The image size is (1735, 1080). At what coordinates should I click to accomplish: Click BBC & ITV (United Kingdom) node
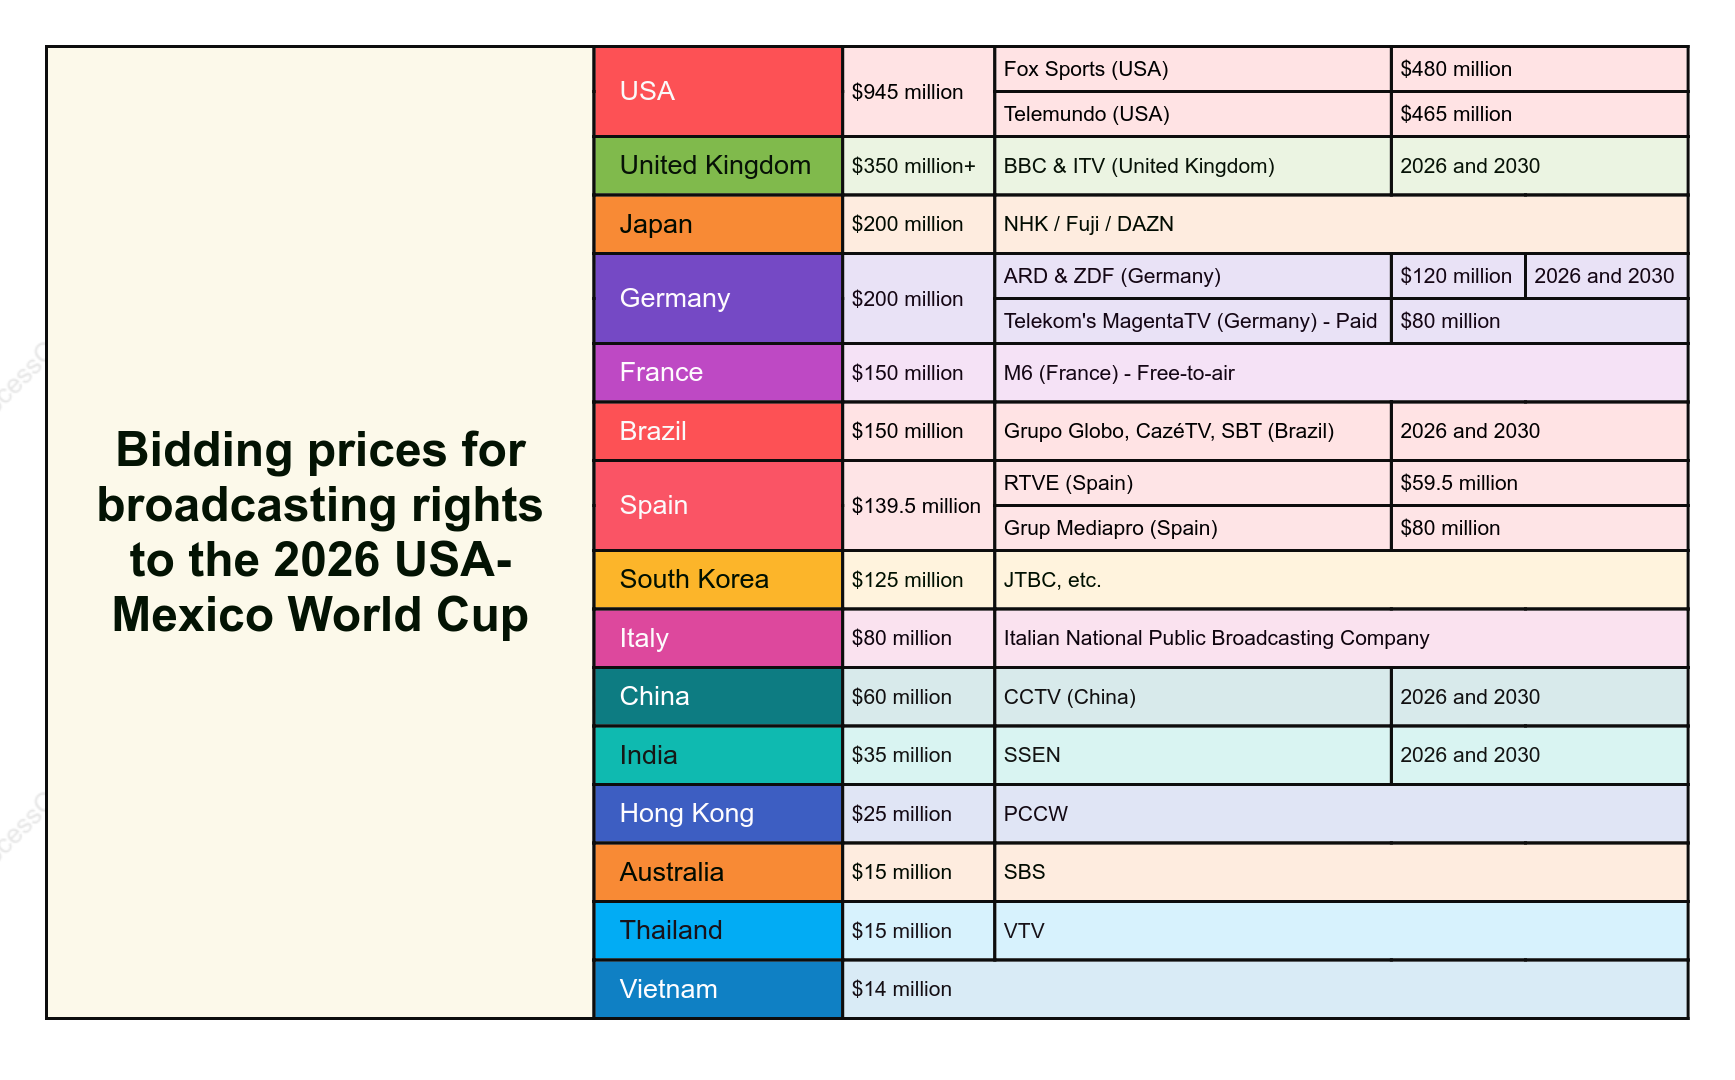point(1193,165)
